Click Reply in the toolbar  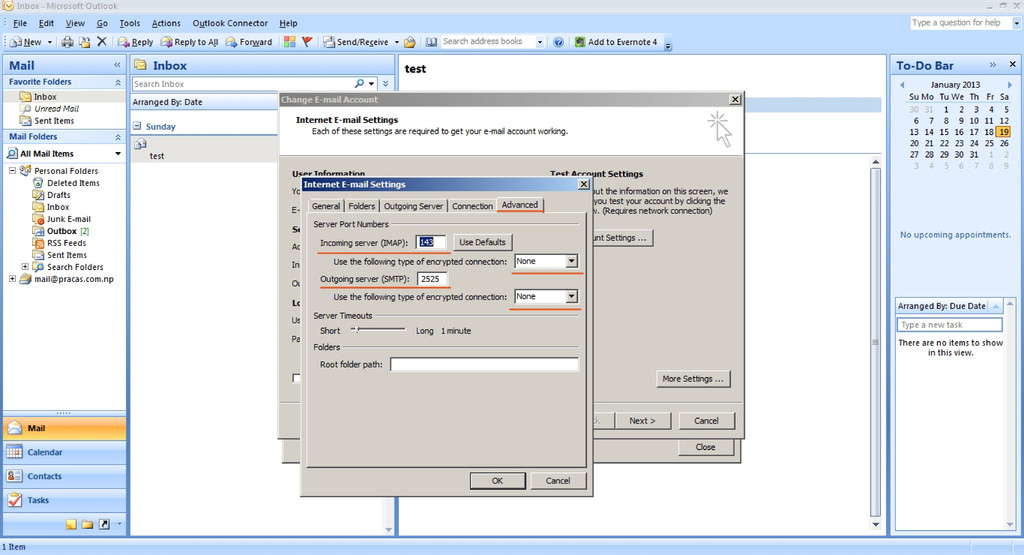pos(135,42)
